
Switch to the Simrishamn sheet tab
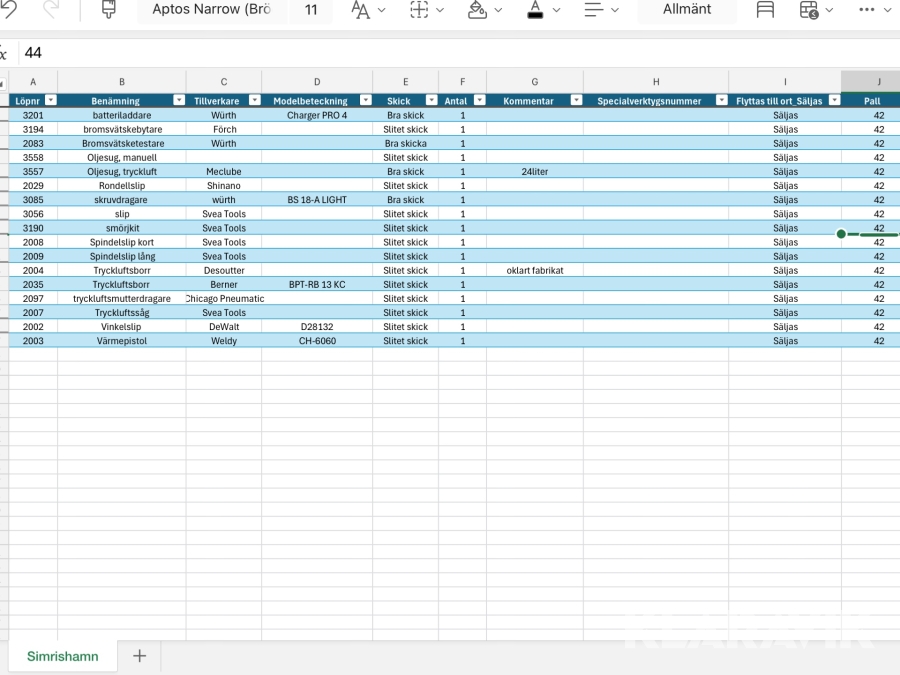[63, 657]
